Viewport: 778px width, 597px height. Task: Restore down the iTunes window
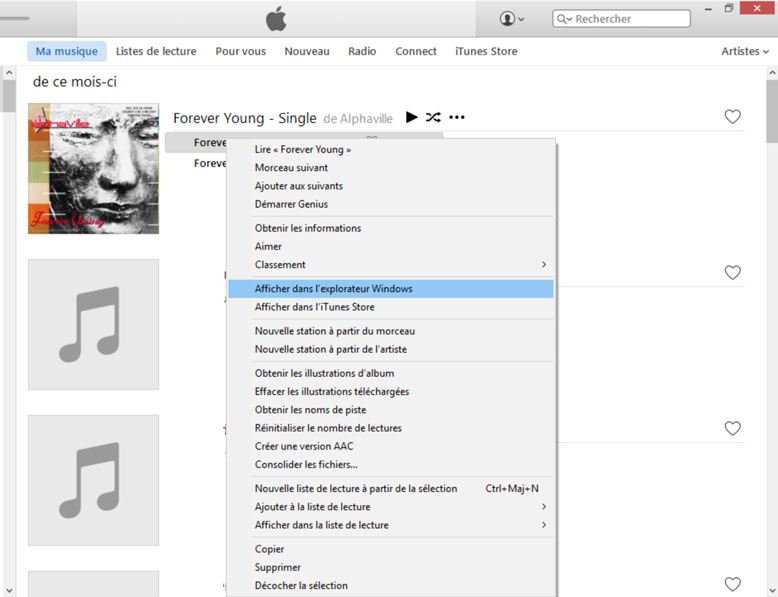728,8
